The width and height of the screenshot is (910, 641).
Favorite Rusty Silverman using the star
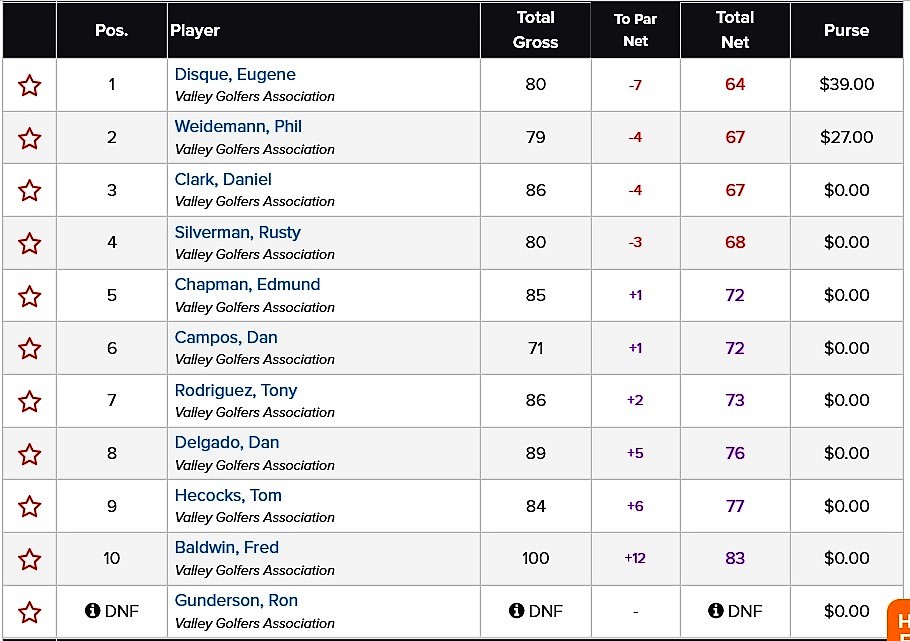[x=30, y=243]
